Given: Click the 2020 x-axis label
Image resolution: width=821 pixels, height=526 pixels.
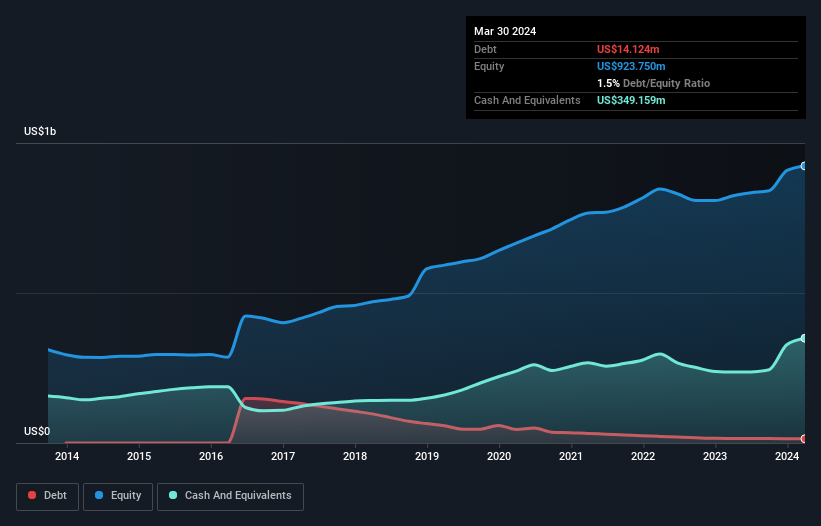Looking at the screenshot, I should coord(499,456).
